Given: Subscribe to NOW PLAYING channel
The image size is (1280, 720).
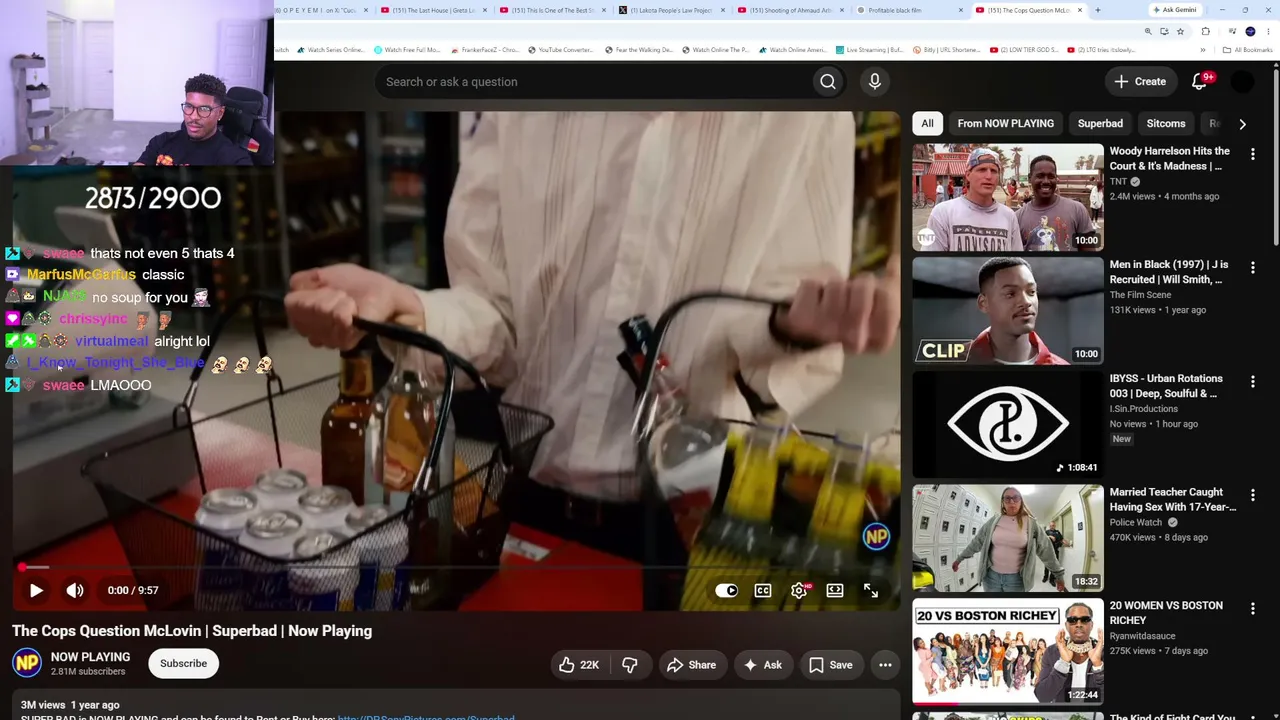Looking at the screenshot, I should click(183, 663).
